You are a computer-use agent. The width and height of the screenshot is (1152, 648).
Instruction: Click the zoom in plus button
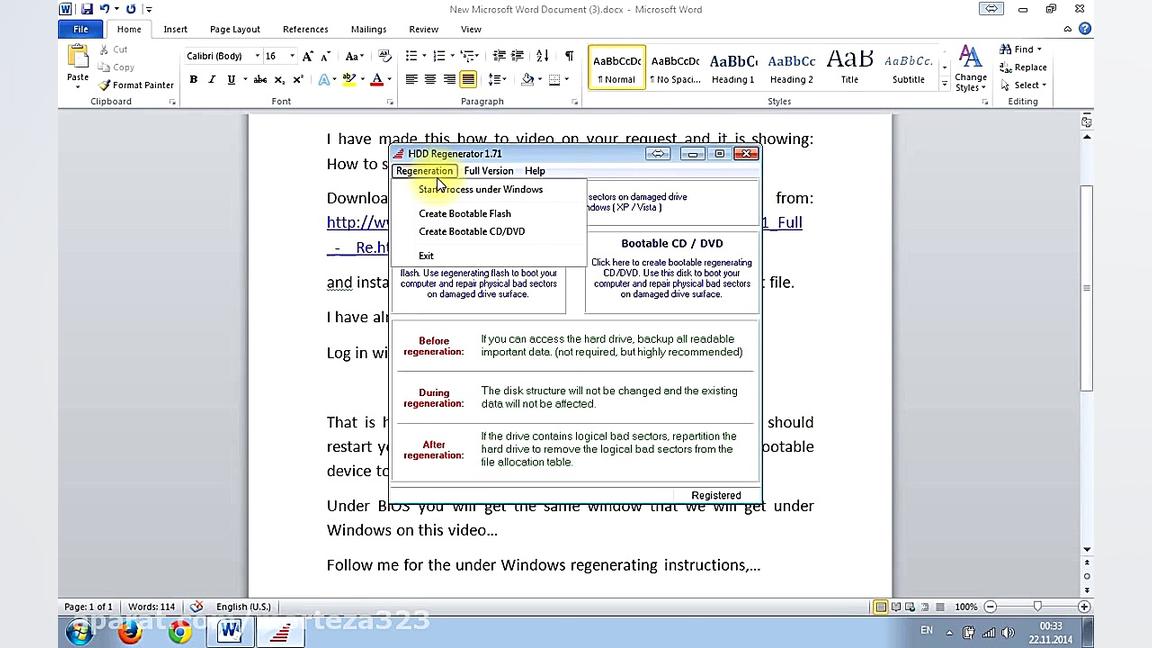1084,607
